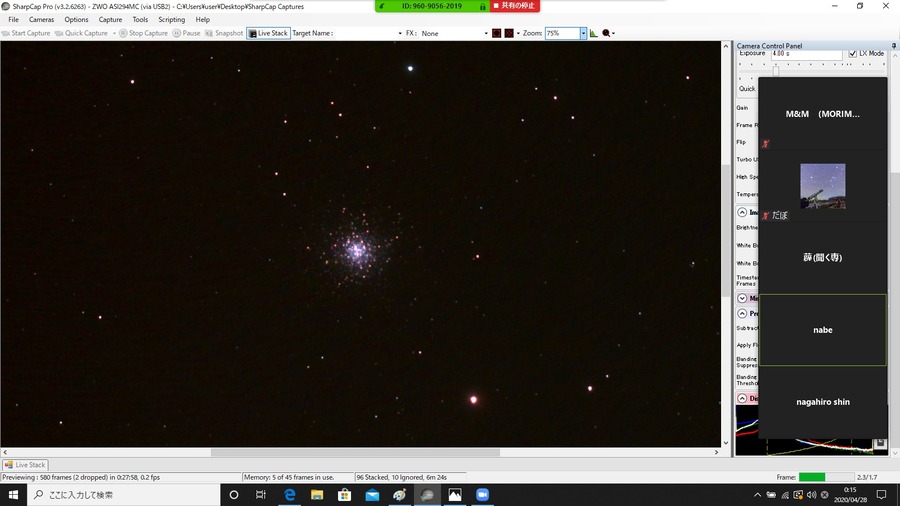Stop screen sharing with red button
This screenshot has height=506, width=900.
click(514, 6)
